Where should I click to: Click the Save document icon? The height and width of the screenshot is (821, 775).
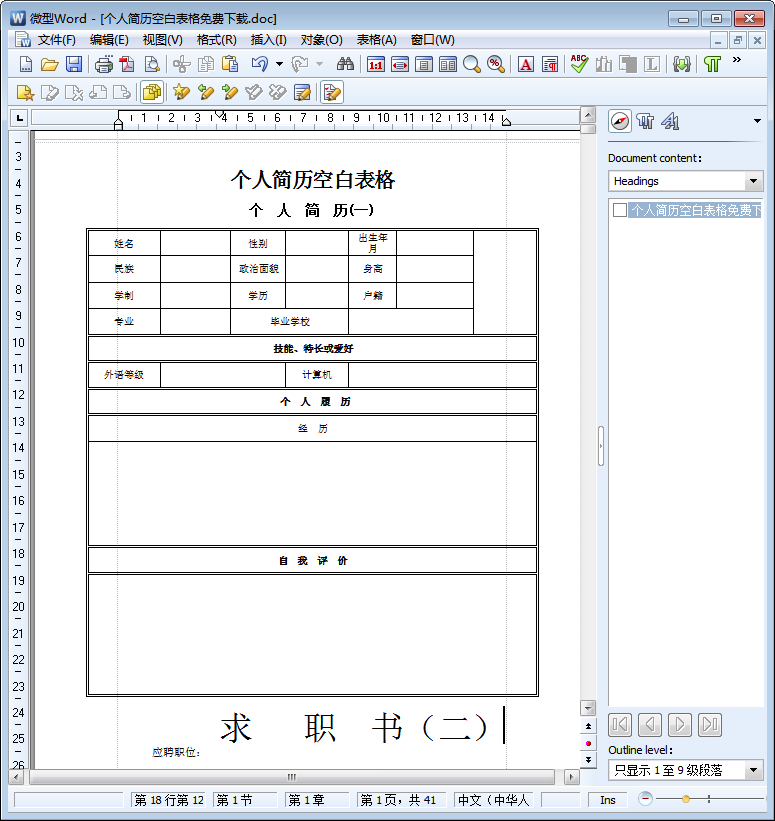[x=74, y=65]
